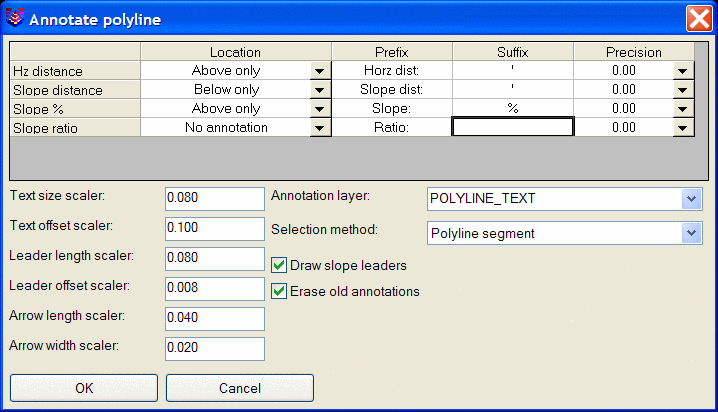The image size is (718, 412).
Task: Expand the Selection method dropdown
Action: tap(691, 233)
